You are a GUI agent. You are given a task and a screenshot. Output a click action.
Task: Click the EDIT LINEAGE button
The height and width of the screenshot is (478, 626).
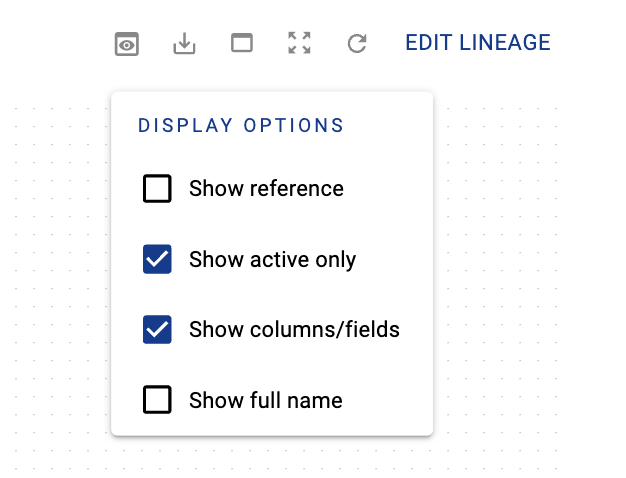pyautogui.click(x=478, y=43)
